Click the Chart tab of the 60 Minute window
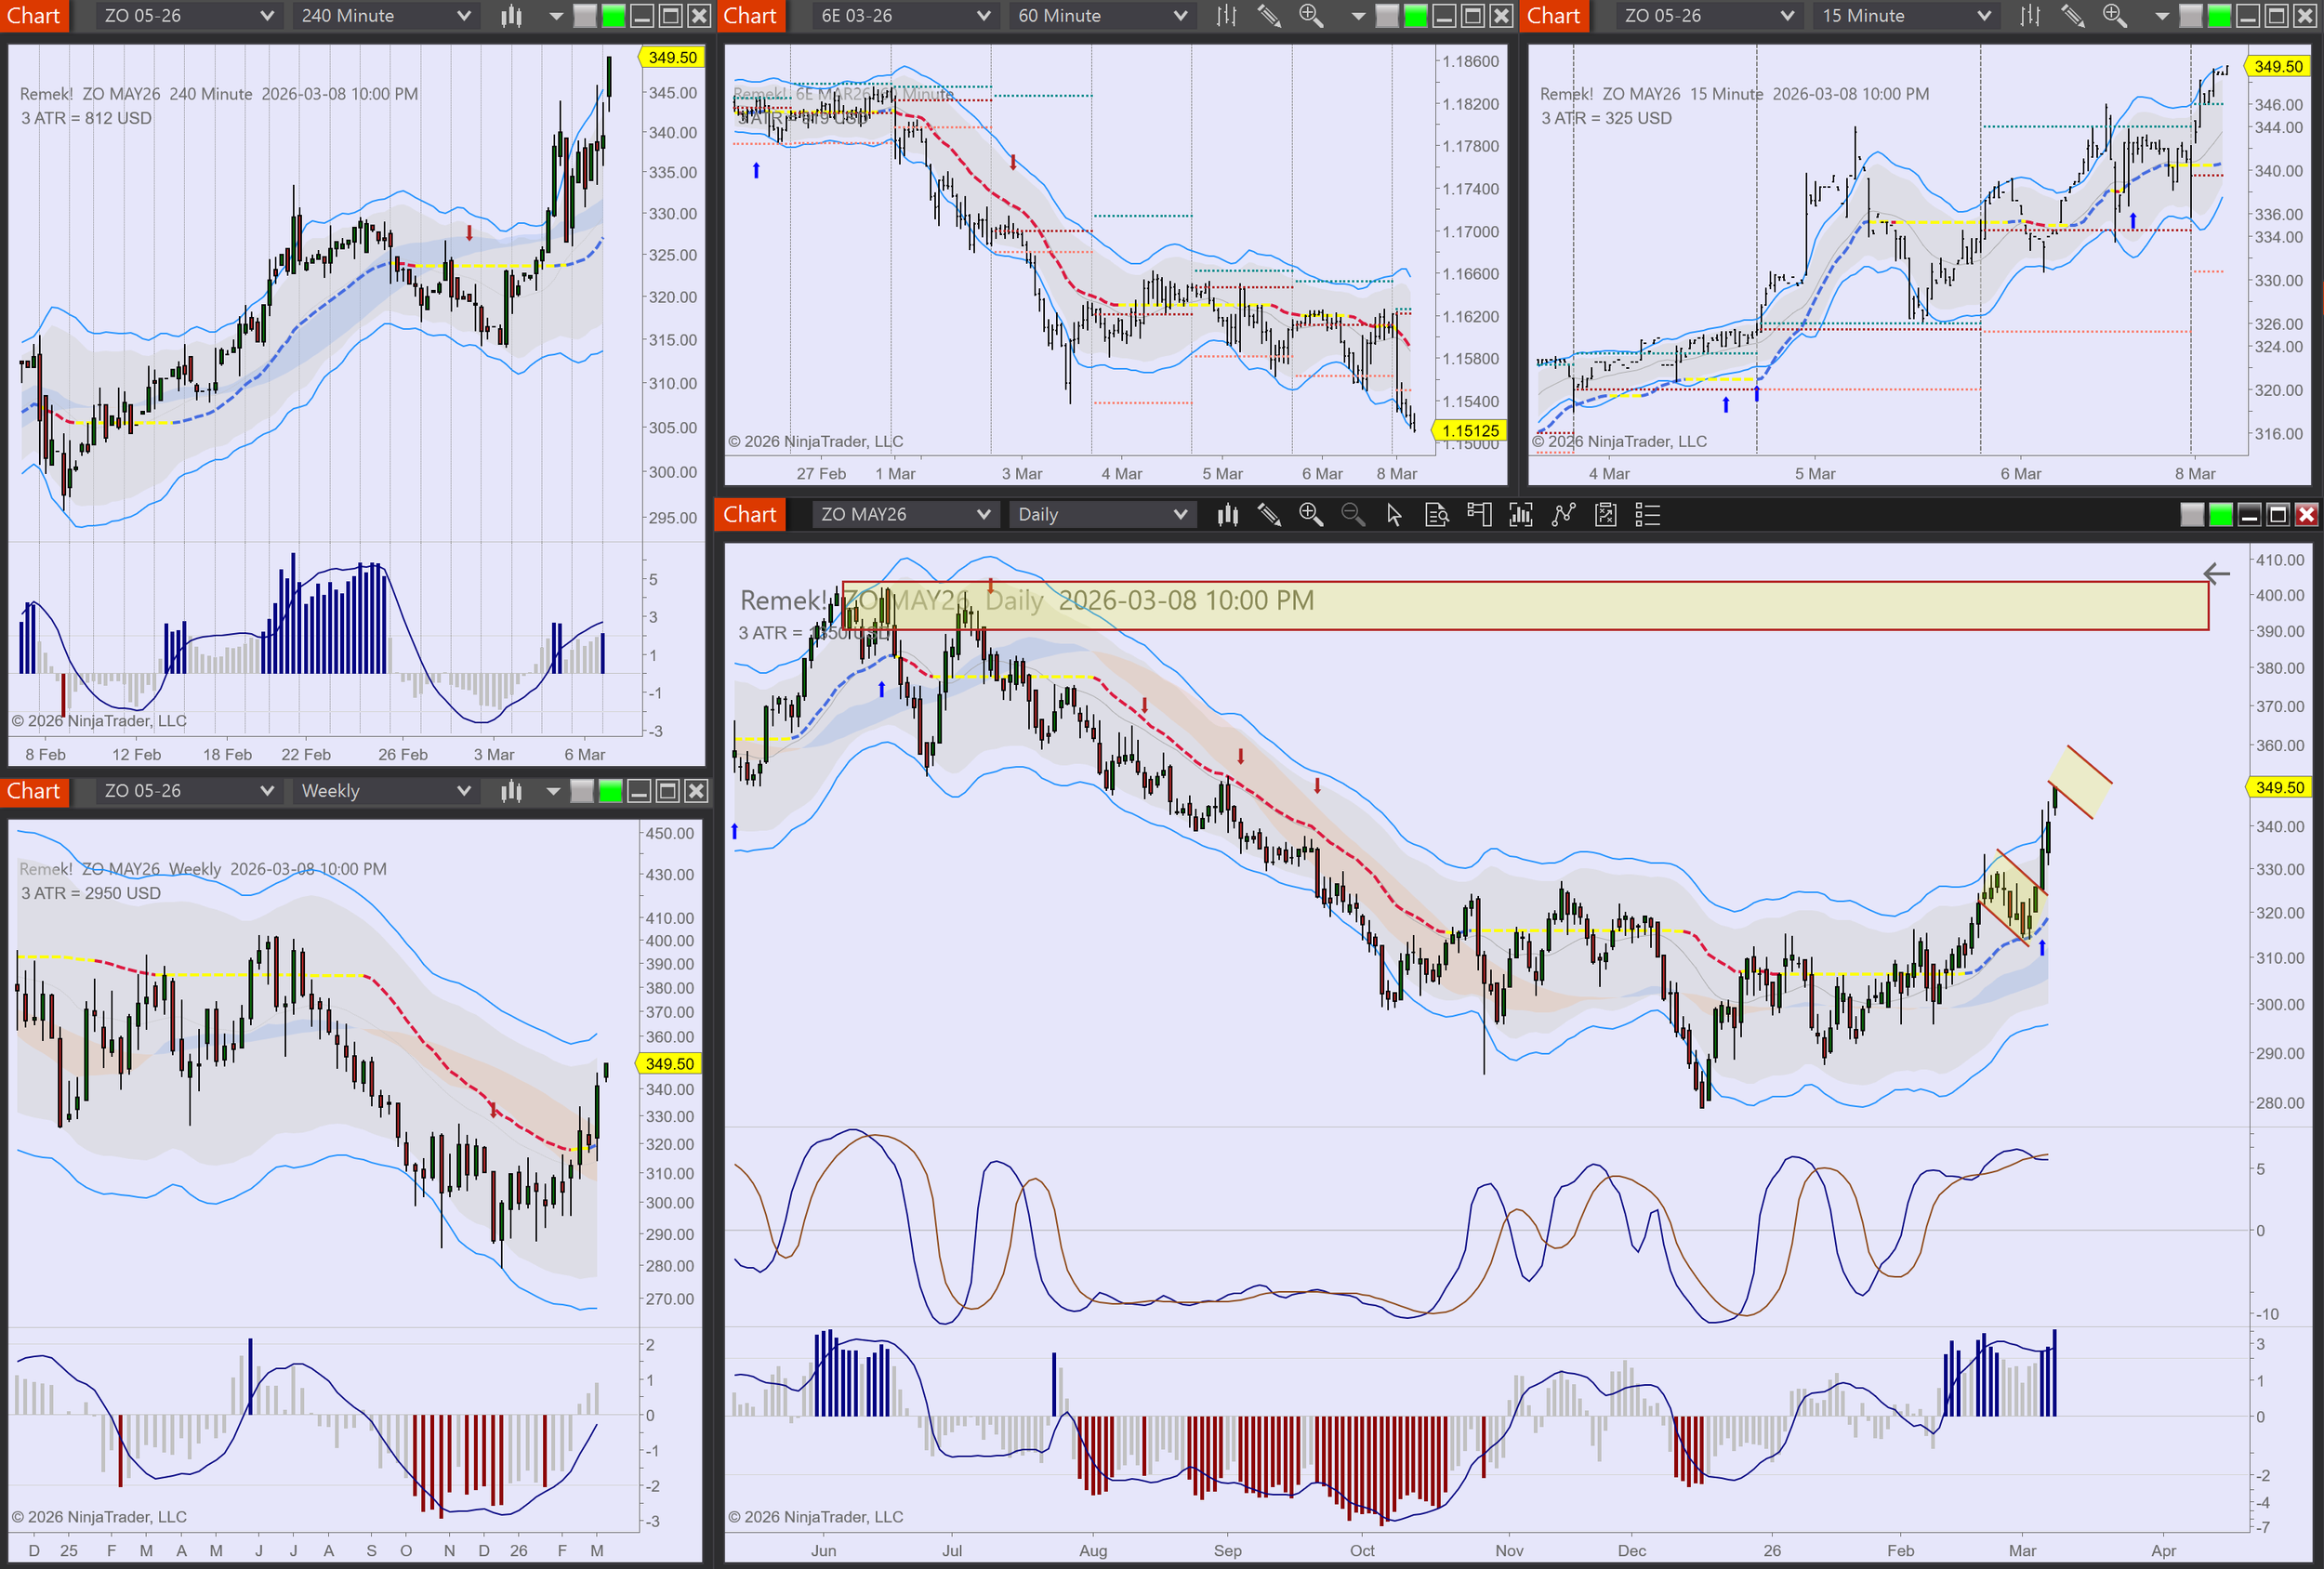2324x1569 pixels. pos(750,16)
